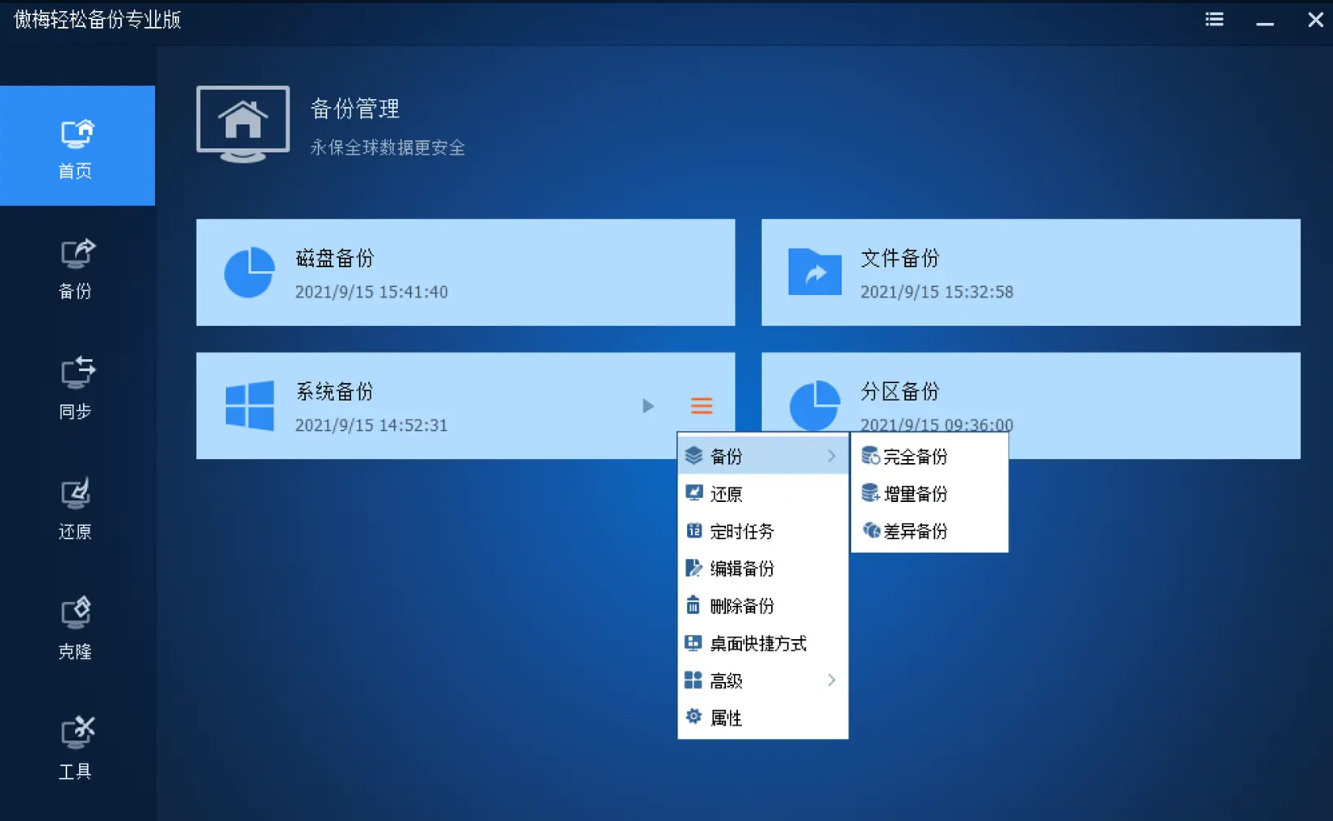The image size is (1333, 821).
Task: Open the top-right list menu icon
Action: (x=1214, y=19)
